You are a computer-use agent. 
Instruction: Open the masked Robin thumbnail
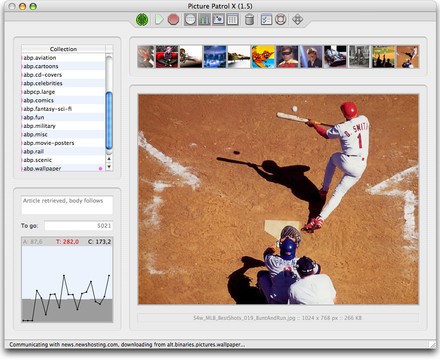(287, 57)
